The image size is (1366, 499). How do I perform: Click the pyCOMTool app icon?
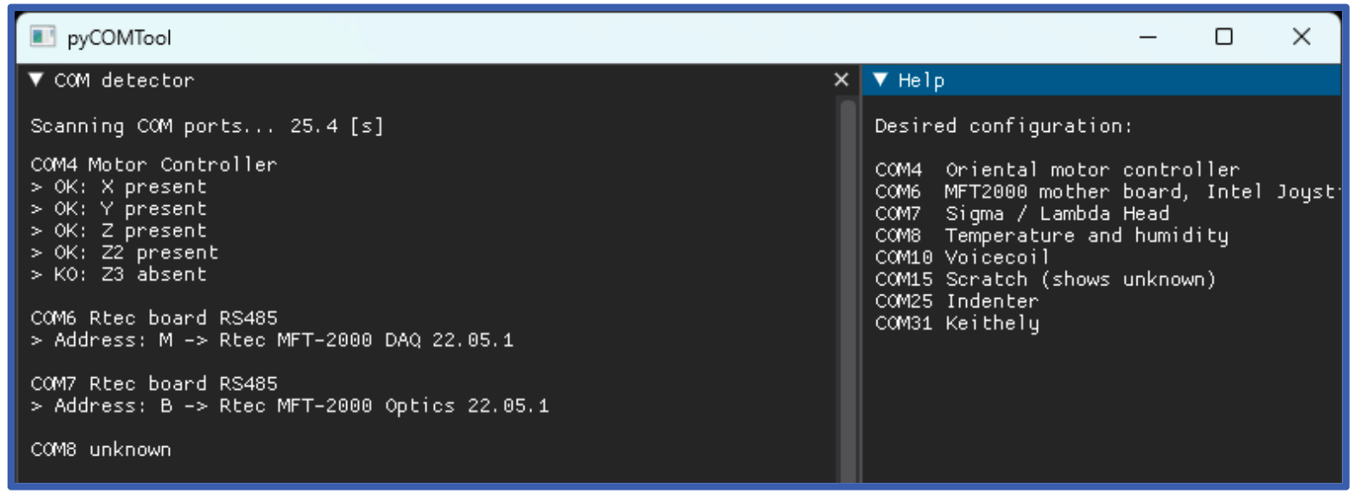(42, 38)
